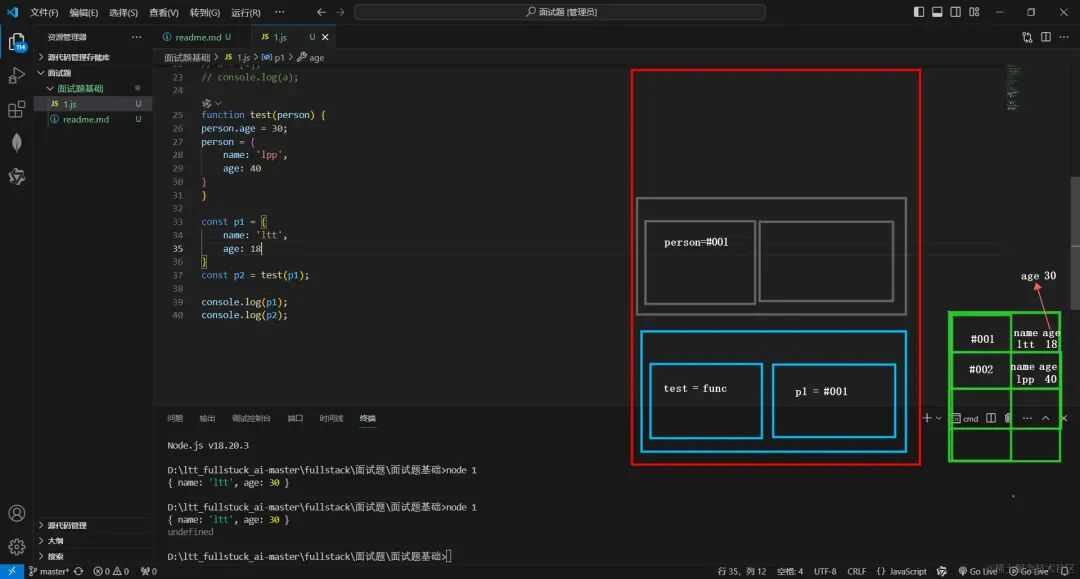
Task: Toggle secondary side bar visibility
Action: 955,12
